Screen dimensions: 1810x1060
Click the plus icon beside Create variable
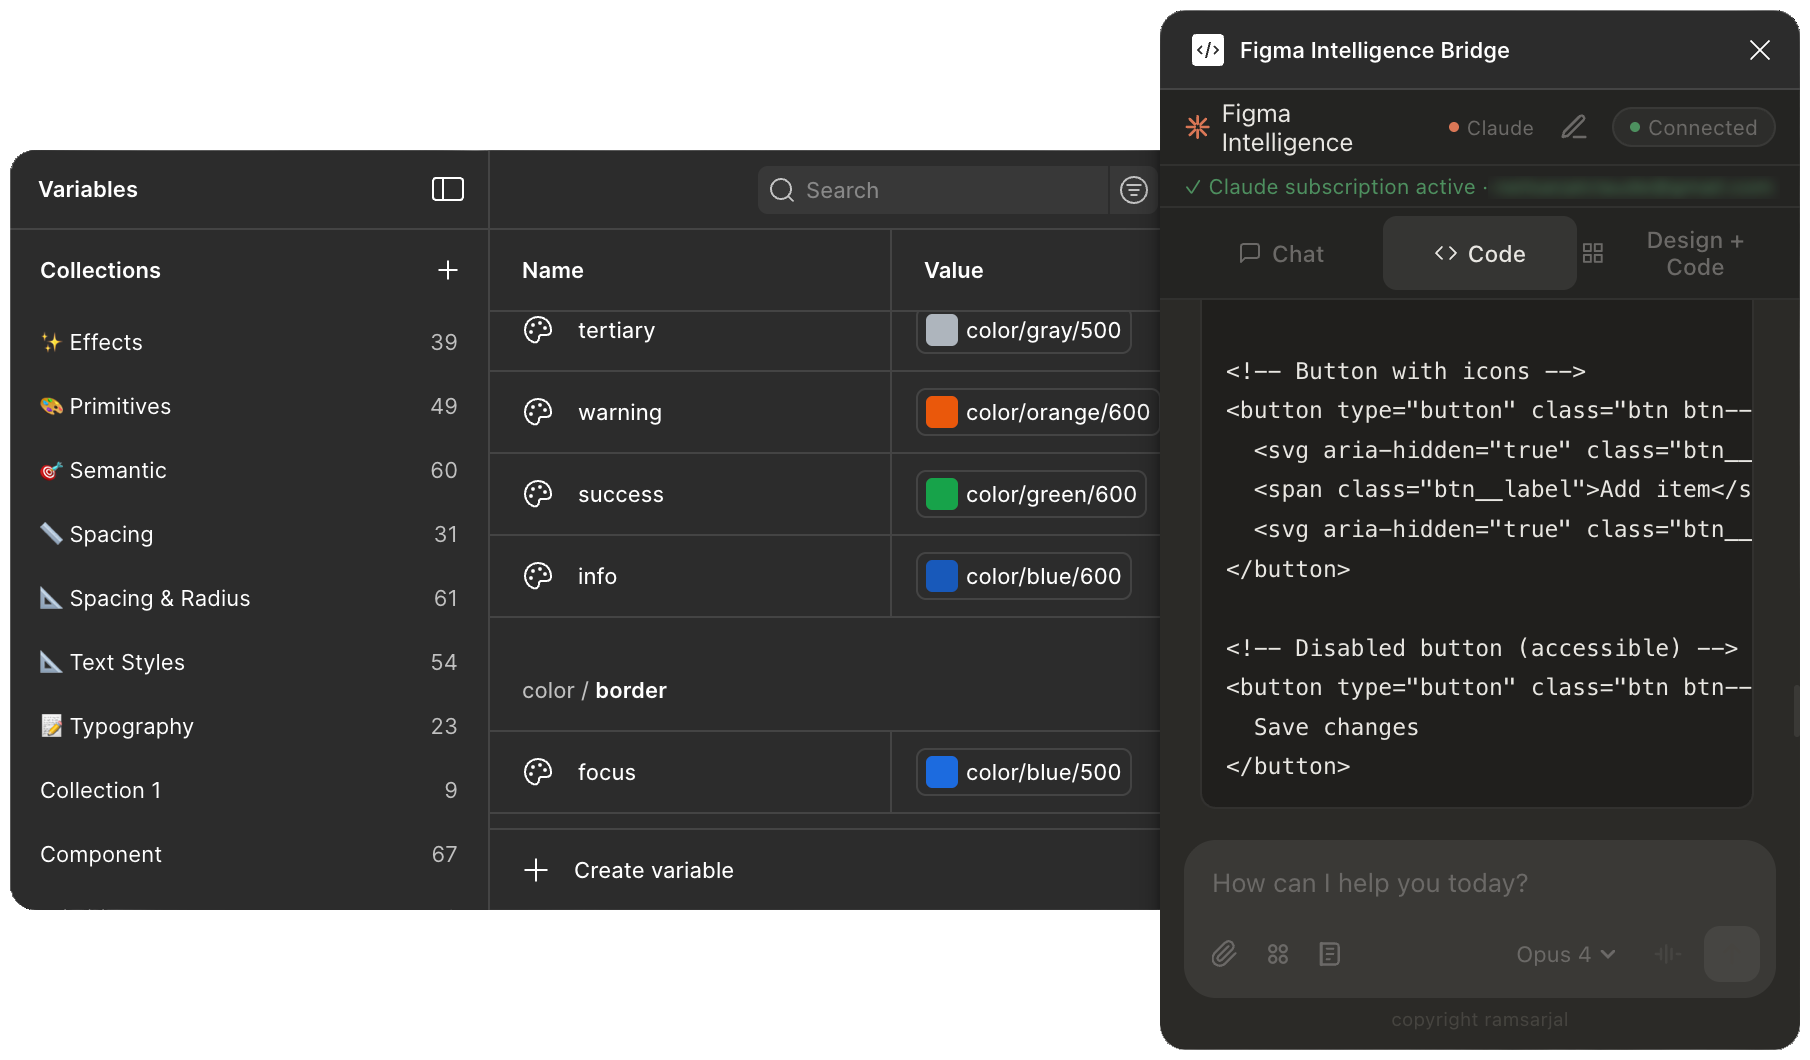point(536,870)
